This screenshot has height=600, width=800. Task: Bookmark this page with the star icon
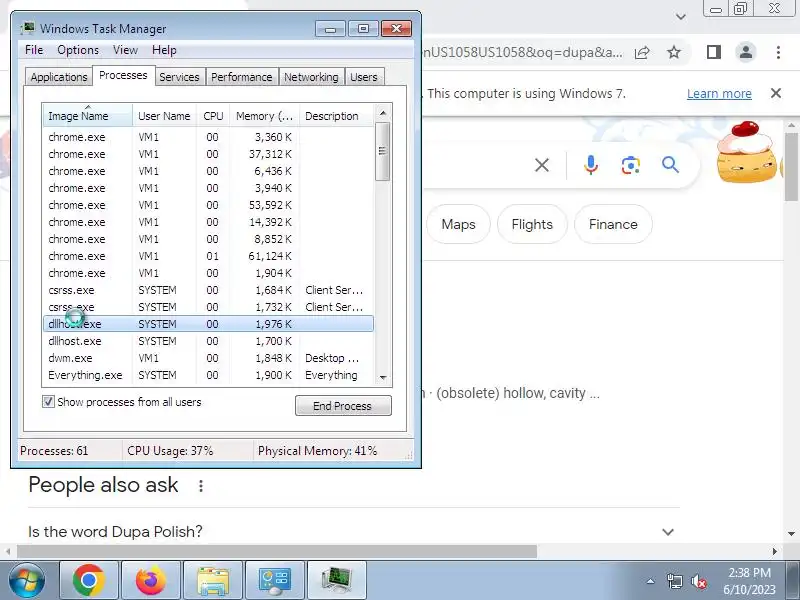[674, 52]
